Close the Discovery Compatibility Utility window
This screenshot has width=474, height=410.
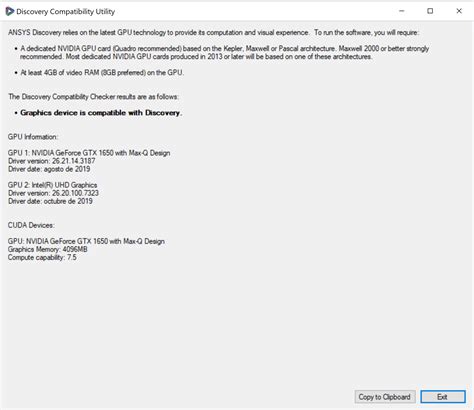point(459,11)
